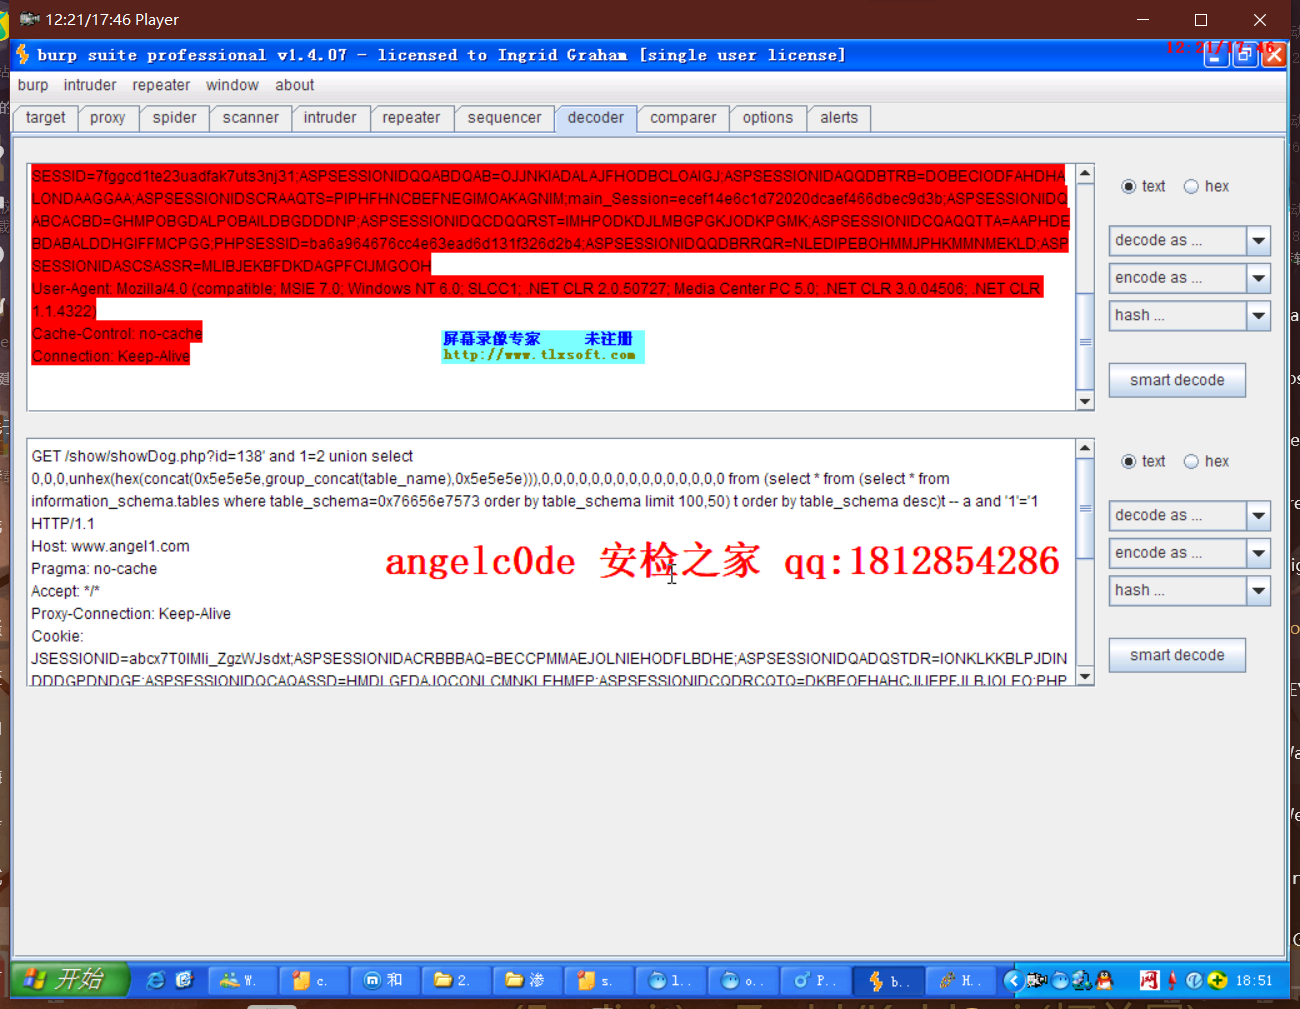Screen dimensions: 1300x1009
Task: Launch Internet Explorer from quick launch
Action: click(x=156, y=980)
